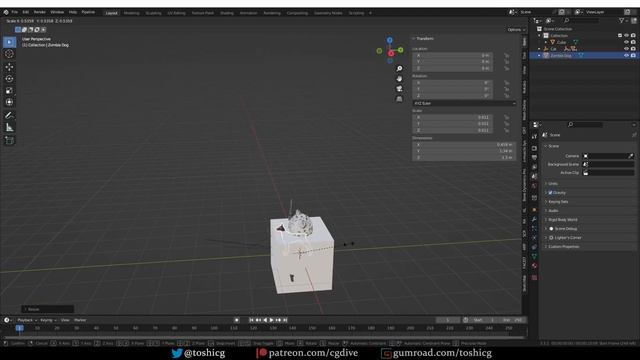
Task: Open the Texture checker properties tab
Action: [534, 278]
